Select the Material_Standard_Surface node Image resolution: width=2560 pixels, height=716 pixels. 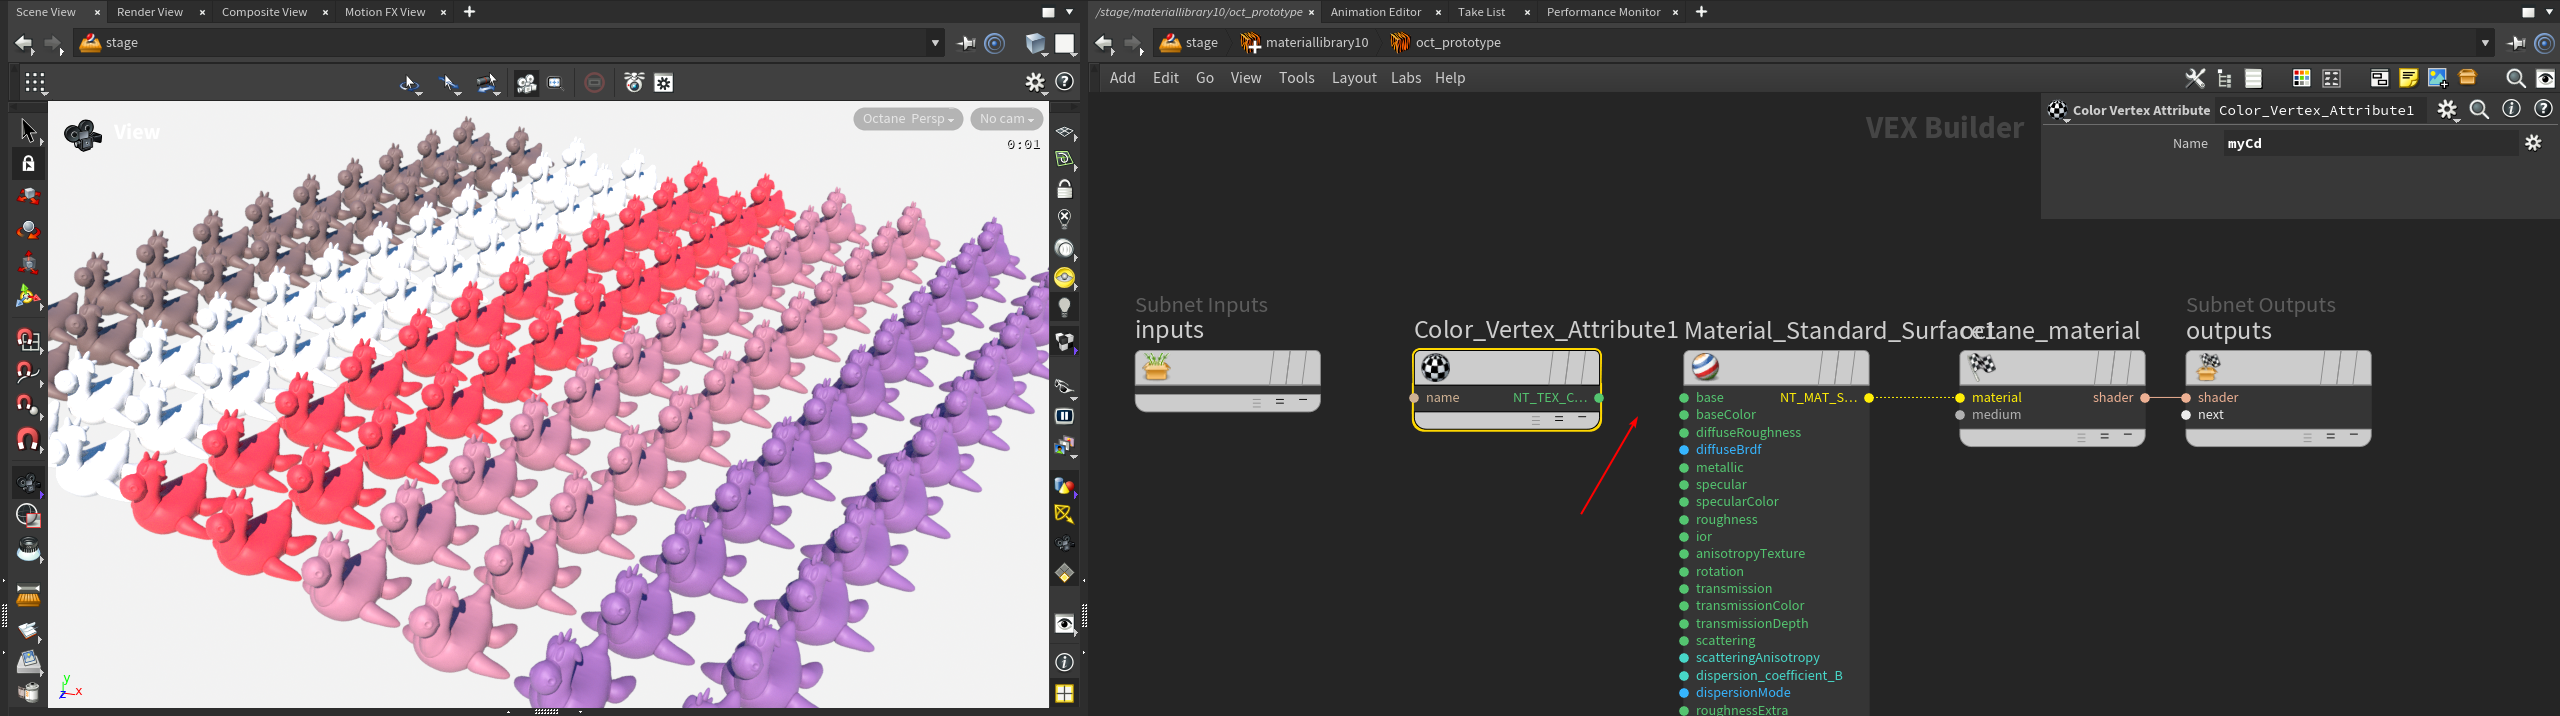[x=1776, y=368]
